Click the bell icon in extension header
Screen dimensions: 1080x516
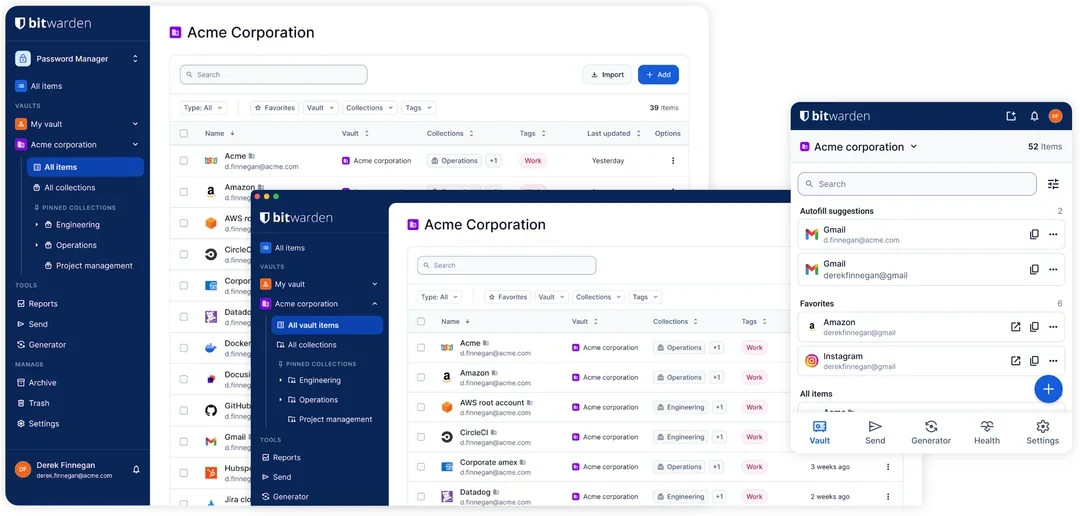(x=1034, y=116)
